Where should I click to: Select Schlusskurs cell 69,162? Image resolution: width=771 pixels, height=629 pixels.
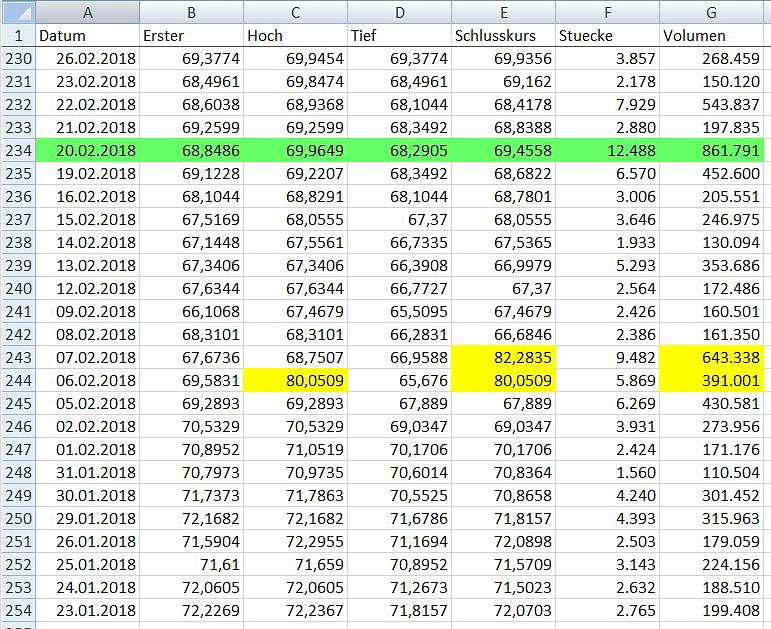point(504,82)
